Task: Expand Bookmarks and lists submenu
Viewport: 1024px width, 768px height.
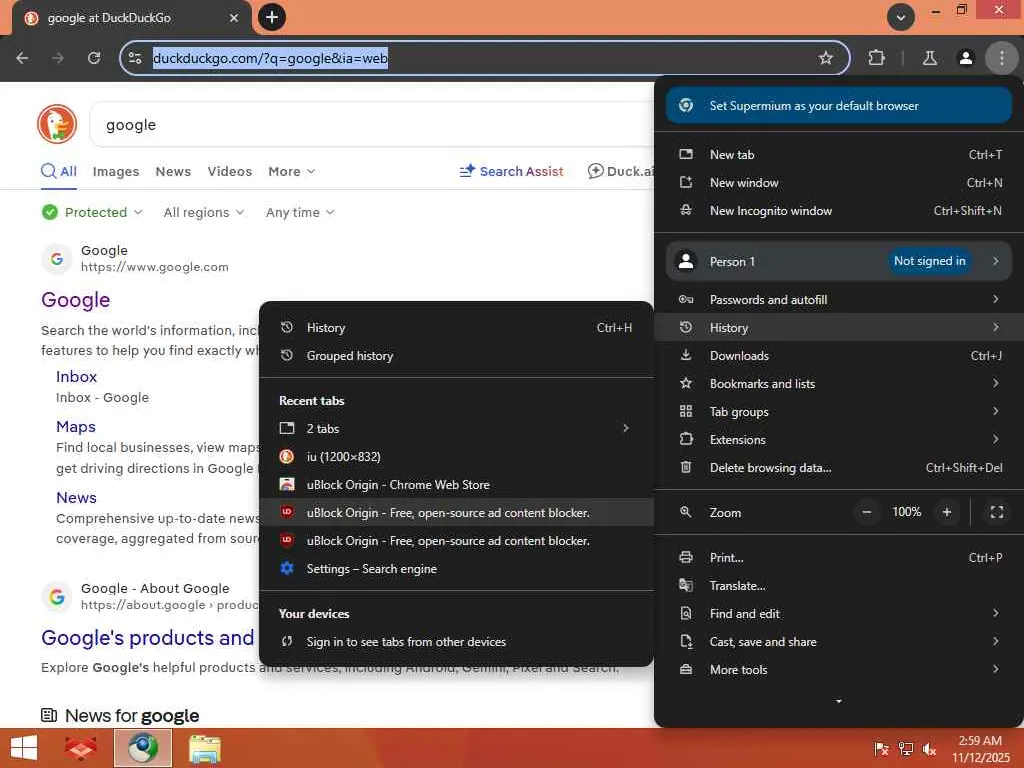Action: tap(839, 384)
